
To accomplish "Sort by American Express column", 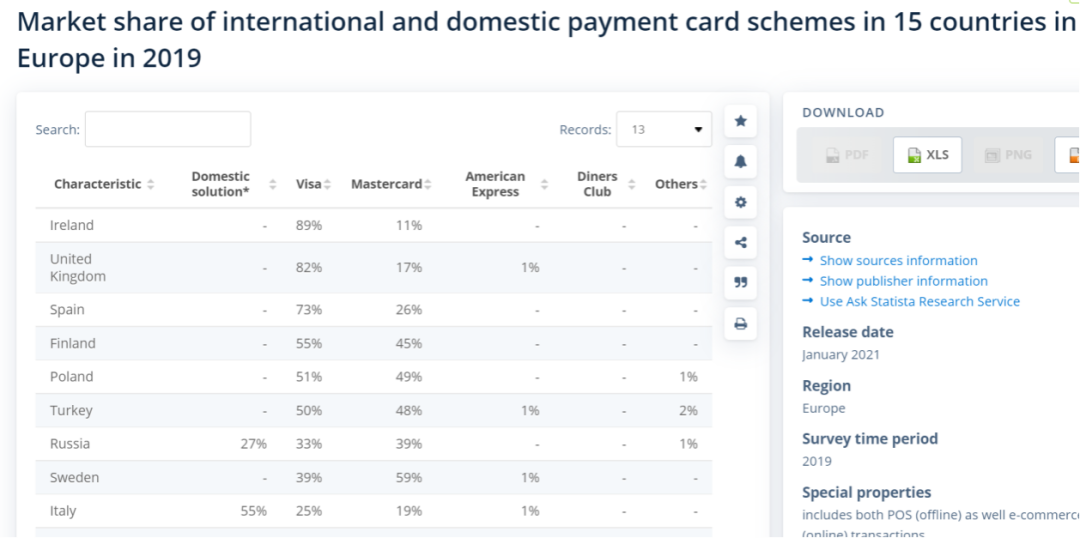I will [x=506, y=184].
